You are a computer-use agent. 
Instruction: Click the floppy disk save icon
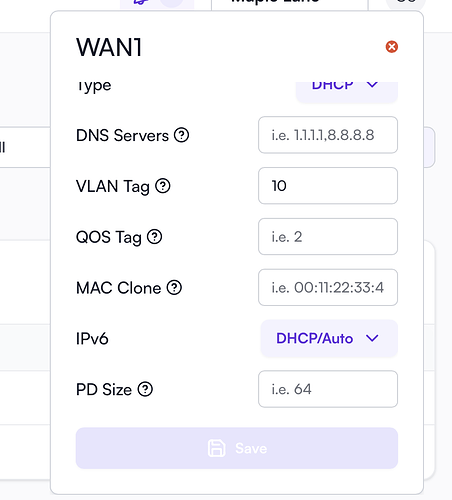click(217, 448)
